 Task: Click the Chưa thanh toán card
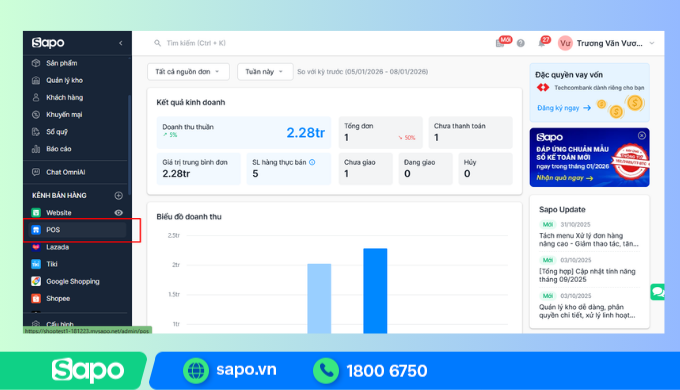click(x=471, y=132)
